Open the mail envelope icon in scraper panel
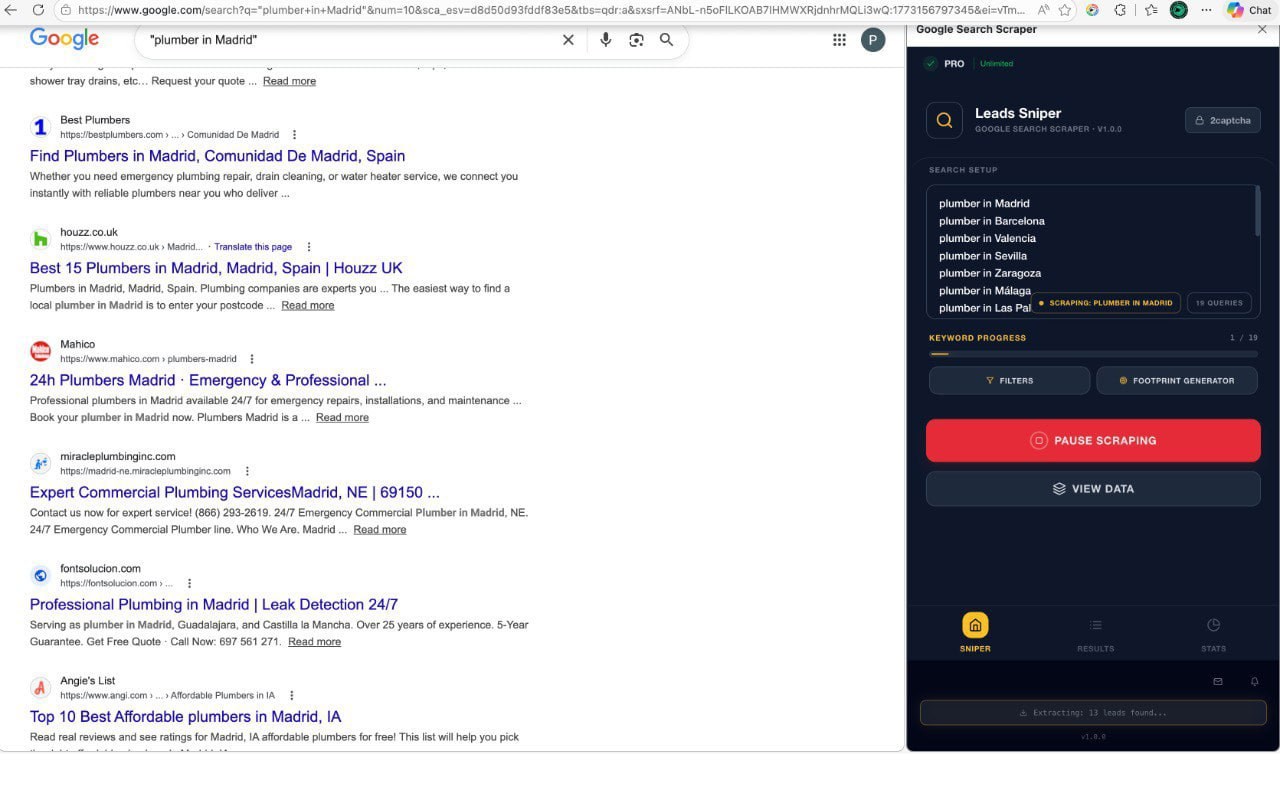 pos(1218,681)
